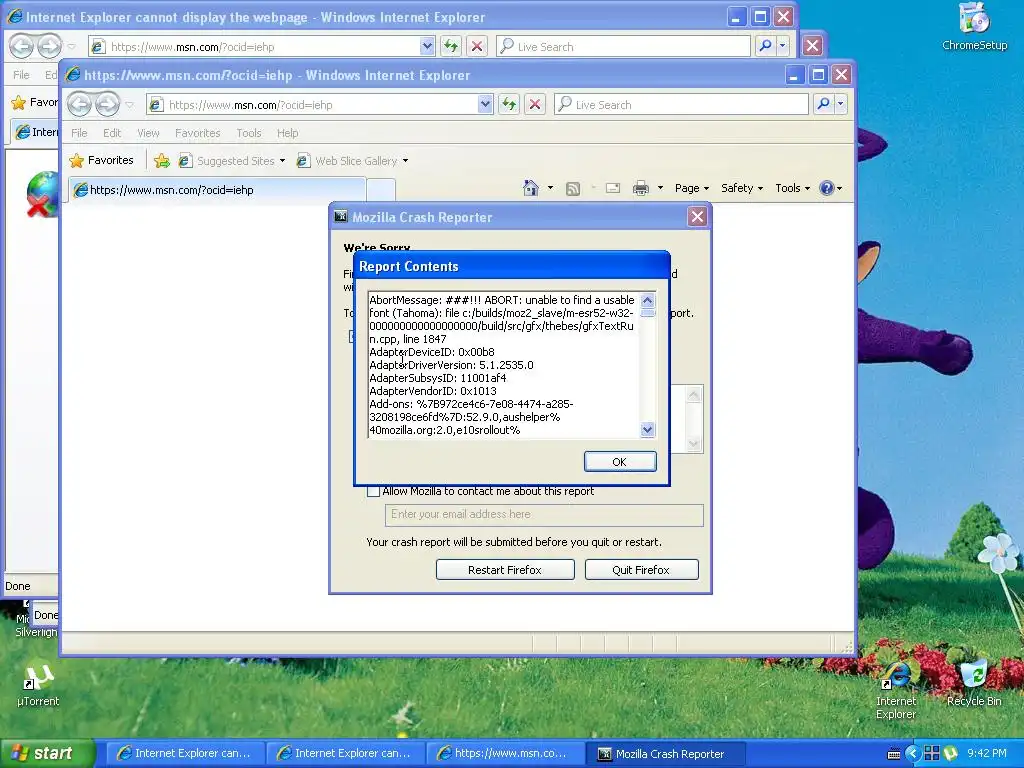The width and height of the screenshot is (1024, 768).
Task: Click search magnifier in rear IE window
Action: [x=765, y=46]
